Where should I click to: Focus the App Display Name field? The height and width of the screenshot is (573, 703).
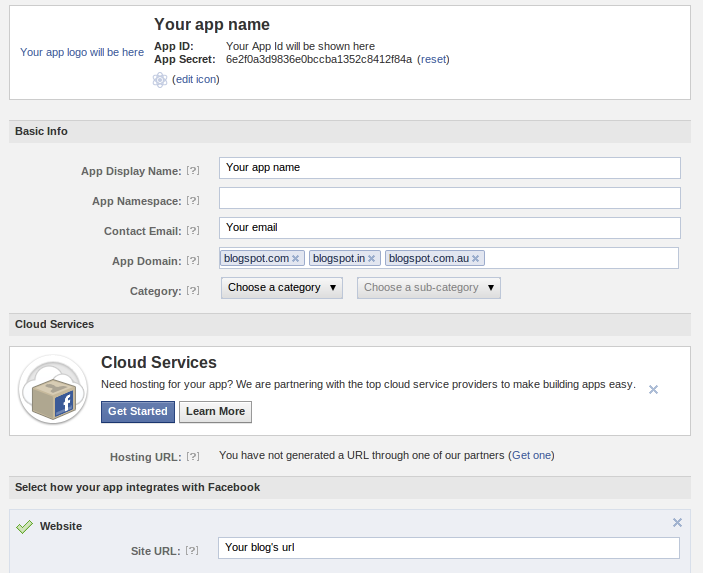pos(449,168)
